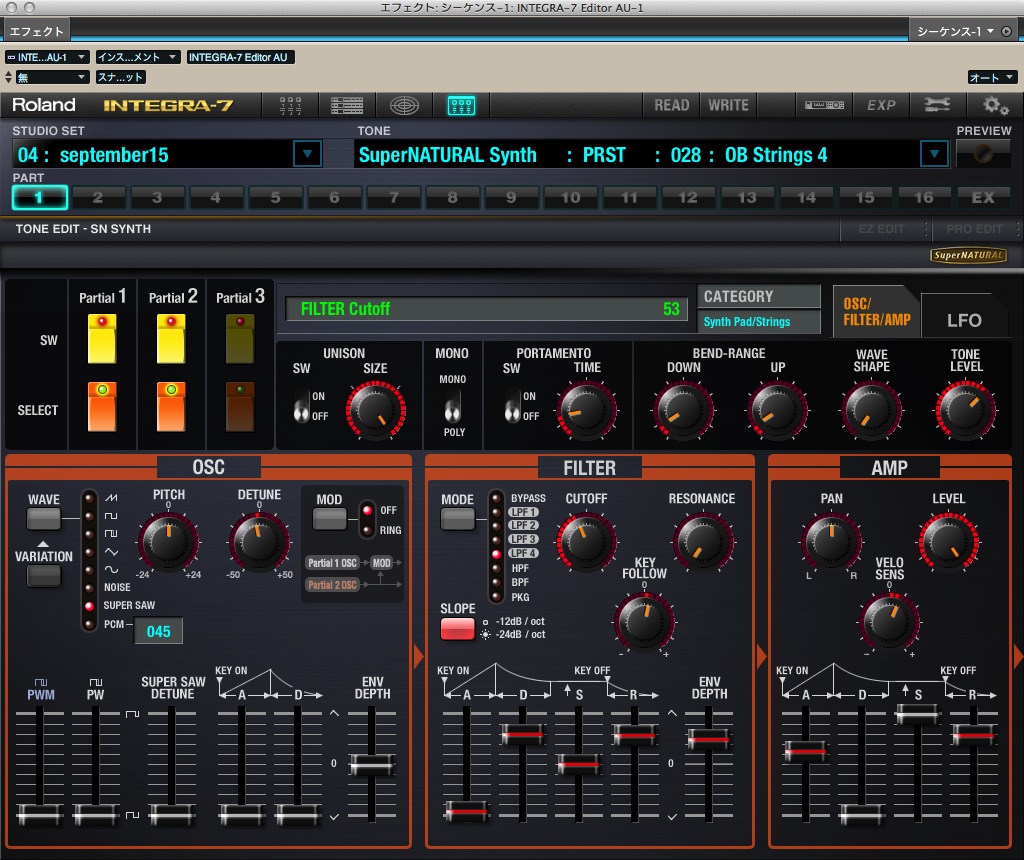Open the settings gear icon
The width and height of the screenshot is (1024, 860).
click(995, 105)
